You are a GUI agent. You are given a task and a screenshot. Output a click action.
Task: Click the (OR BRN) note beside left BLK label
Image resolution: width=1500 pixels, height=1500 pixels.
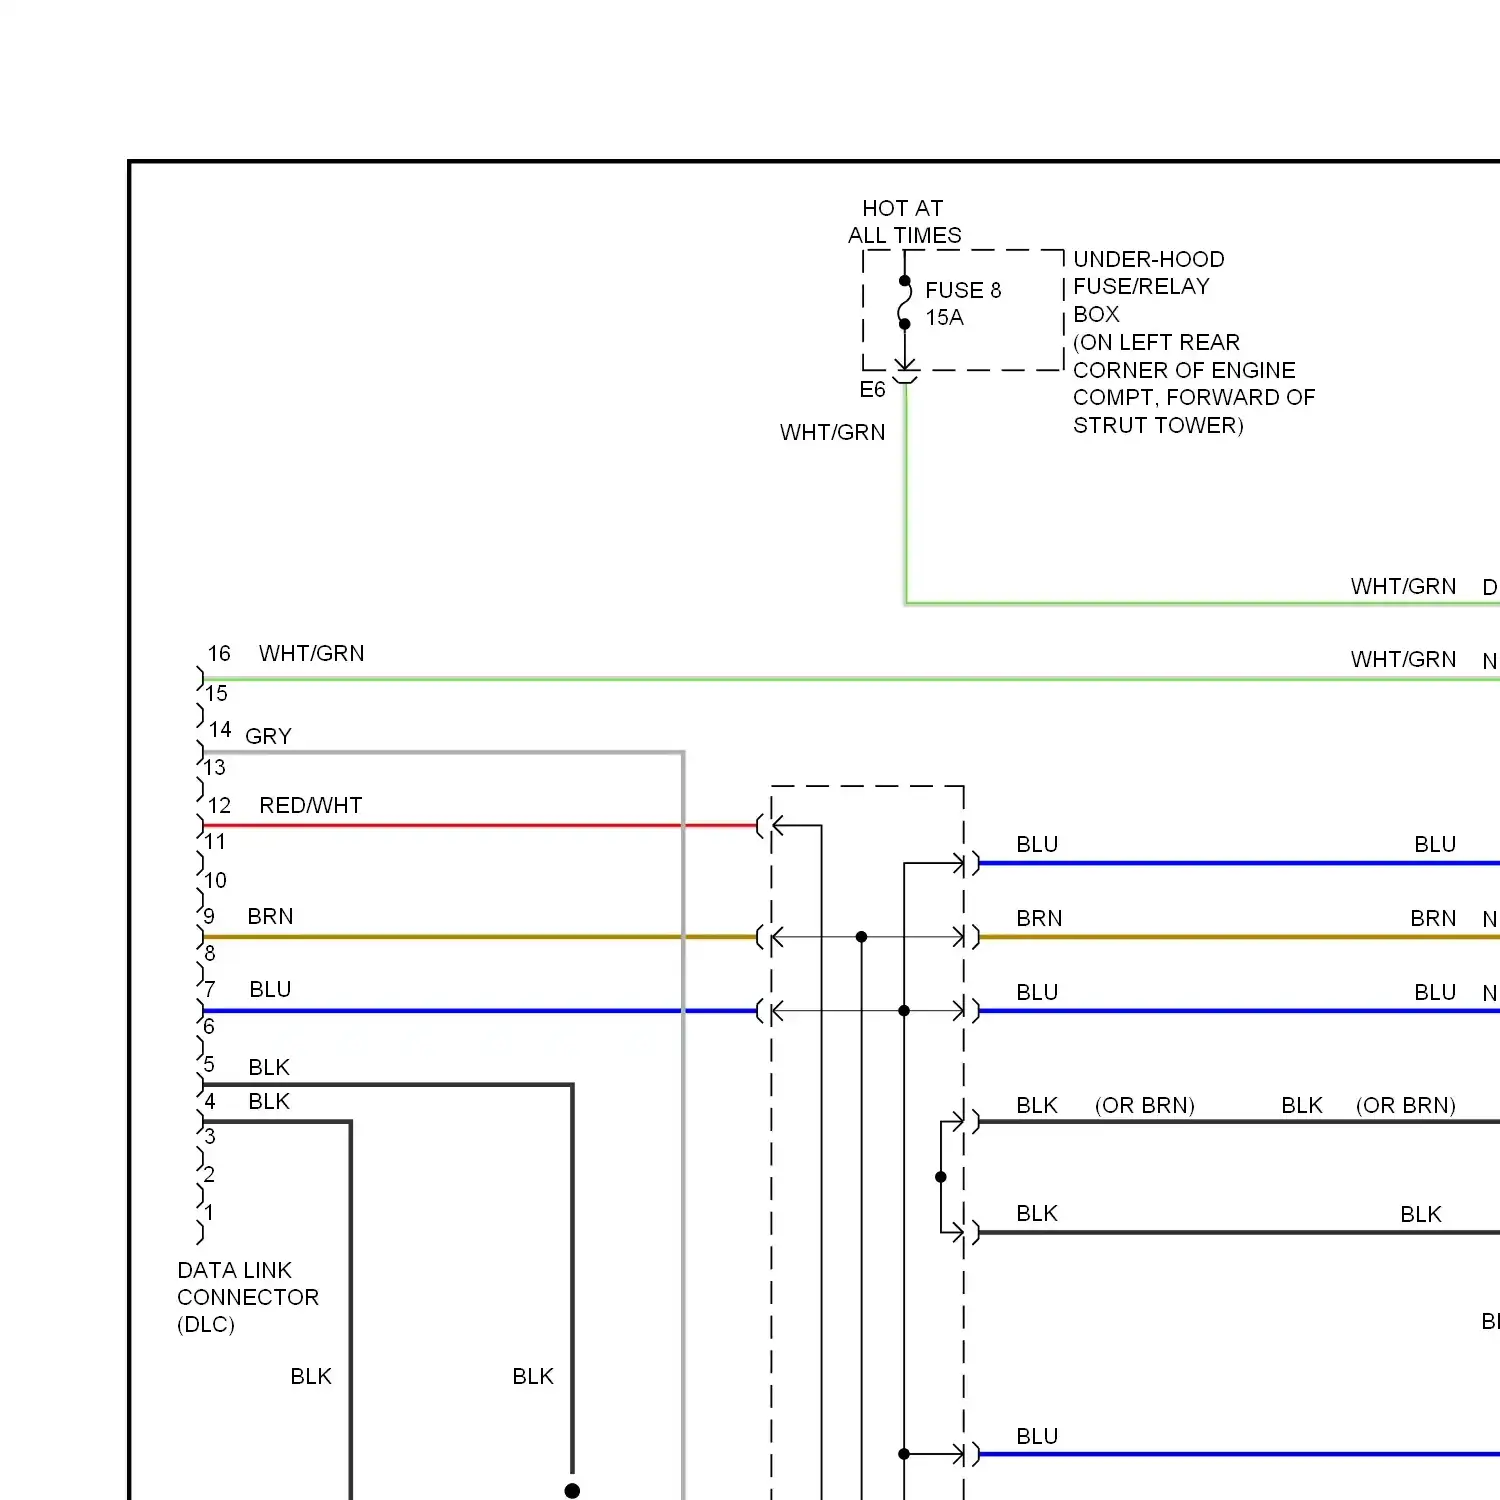pyautogui.click(x=1145, y=1106)
